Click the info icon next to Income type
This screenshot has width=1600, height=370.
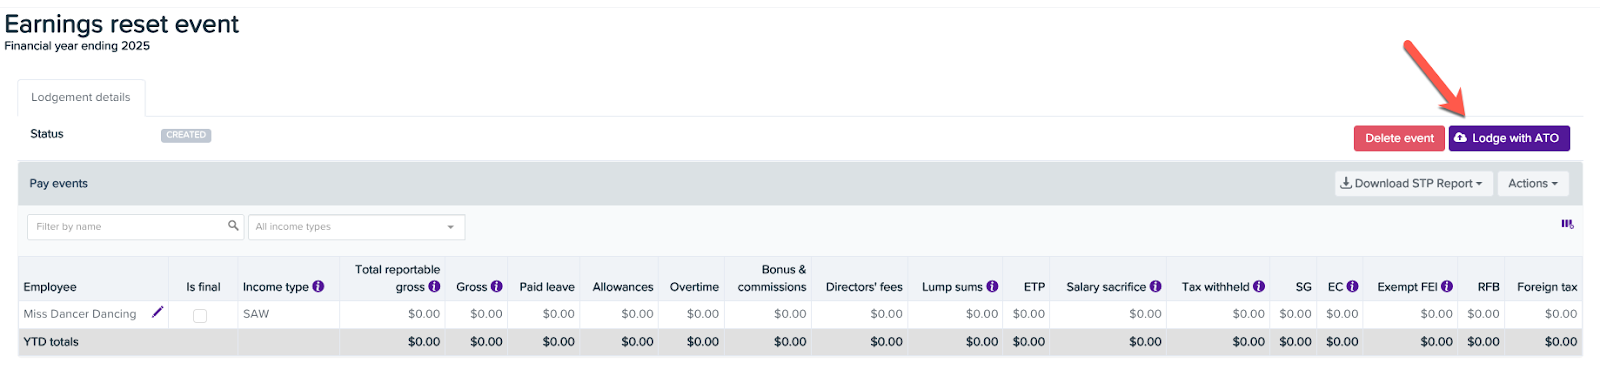coord(318,286)
